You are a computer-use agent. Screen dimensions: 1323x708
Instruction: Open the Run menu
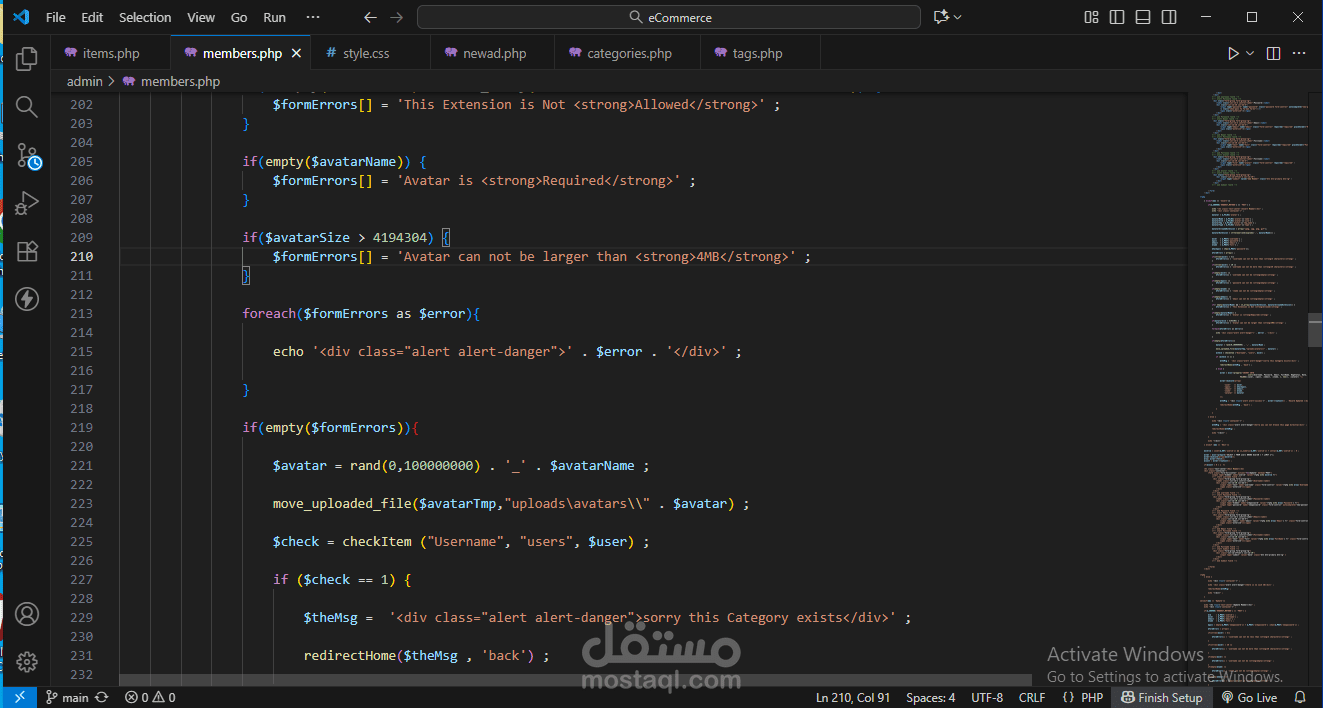tap(274, 17)
